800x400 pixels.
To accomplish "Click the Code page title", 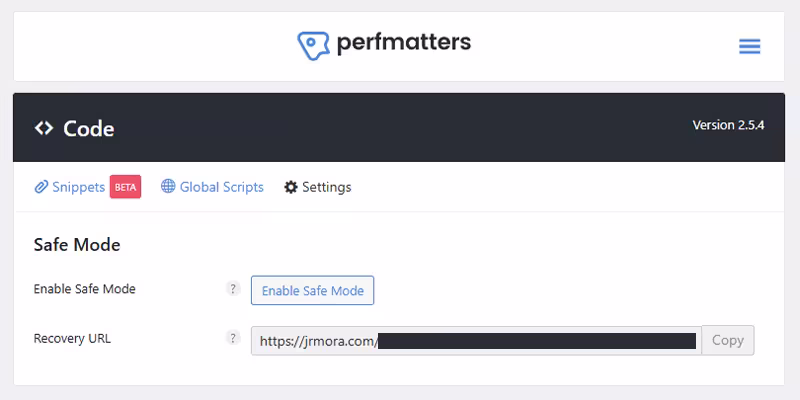I will 88,128.
